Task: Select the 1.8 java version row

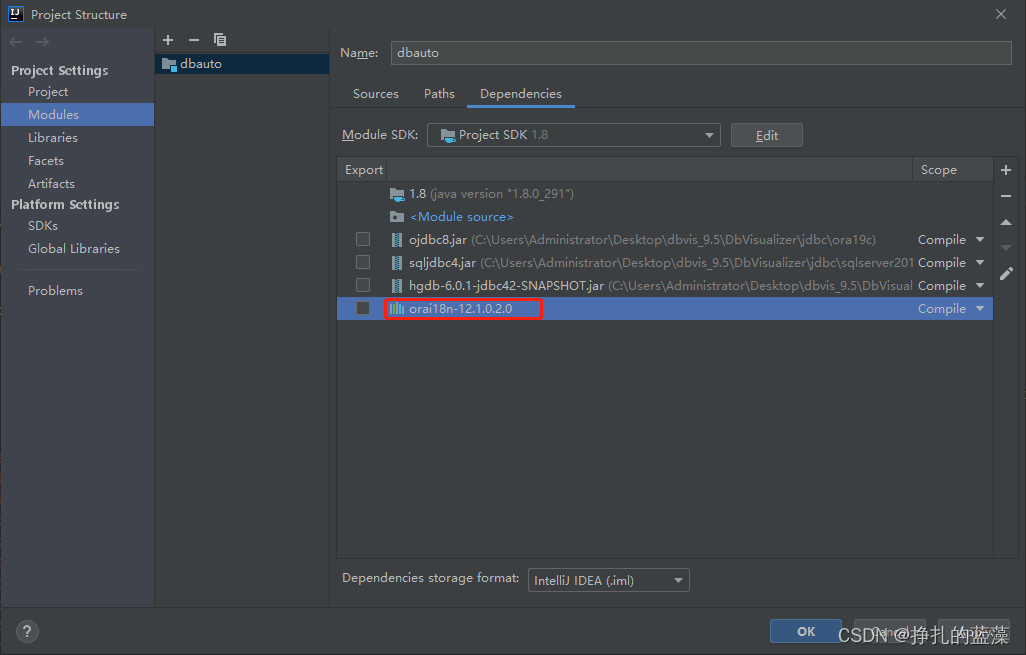Action: 665,194
